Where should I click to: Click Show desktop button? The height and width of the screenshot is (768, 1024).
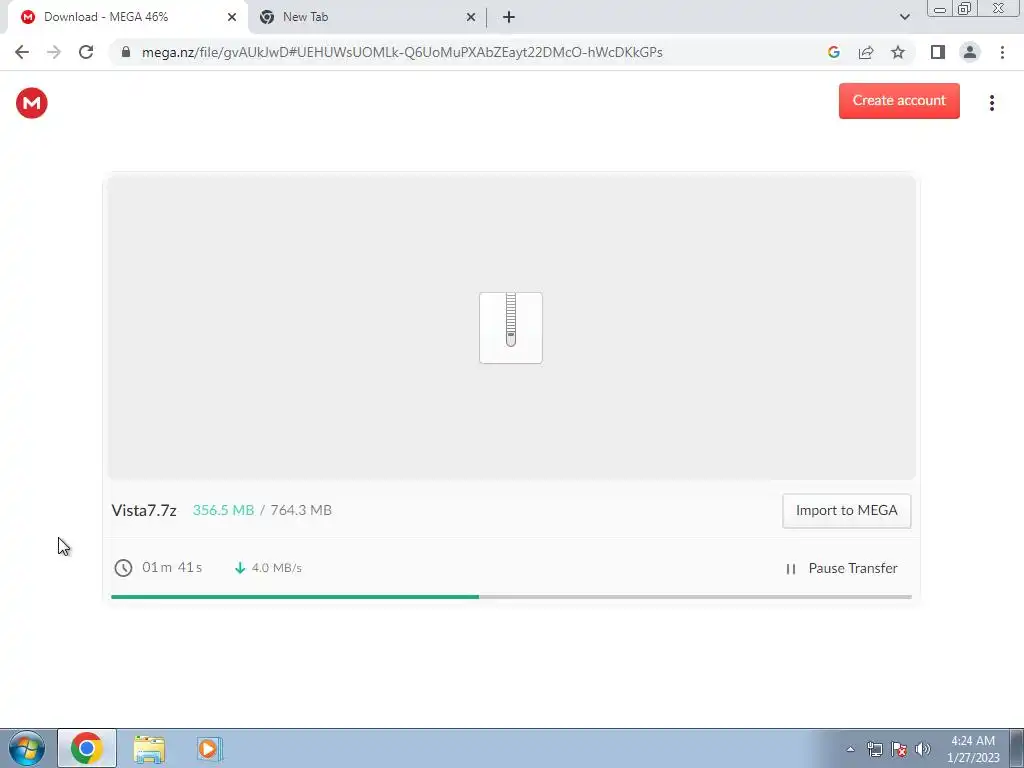click(1017, 748)
